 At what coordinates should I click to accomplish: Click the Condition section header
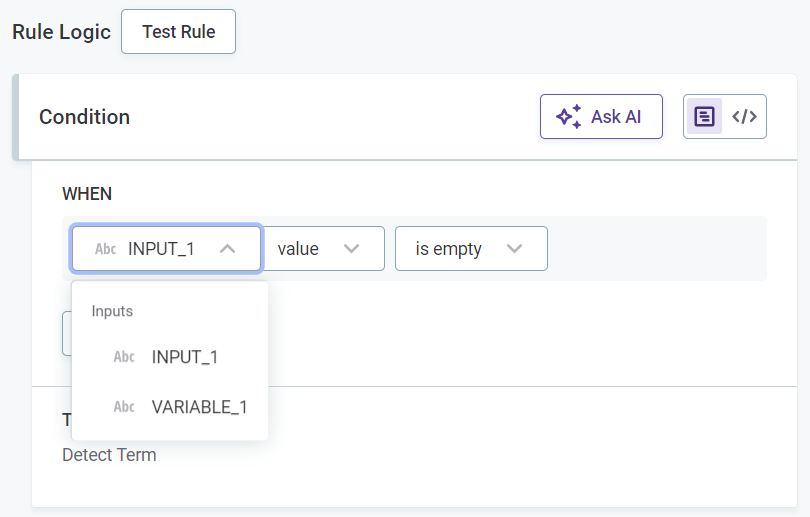(x=85, y=117)
